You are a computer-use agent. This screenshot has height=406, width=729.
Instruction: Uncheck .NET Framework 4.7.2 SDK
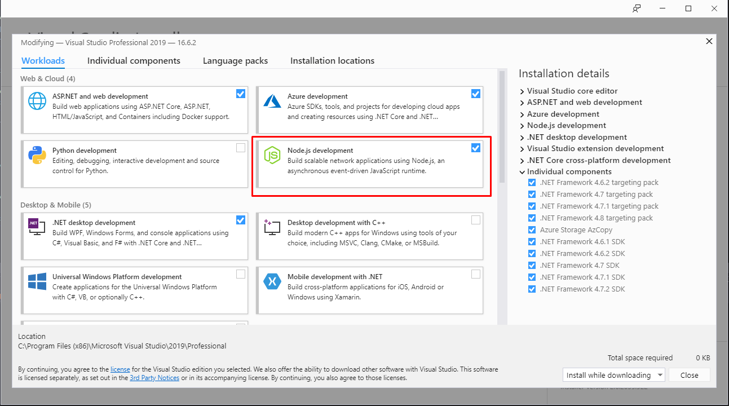click(x=532, y=289)
